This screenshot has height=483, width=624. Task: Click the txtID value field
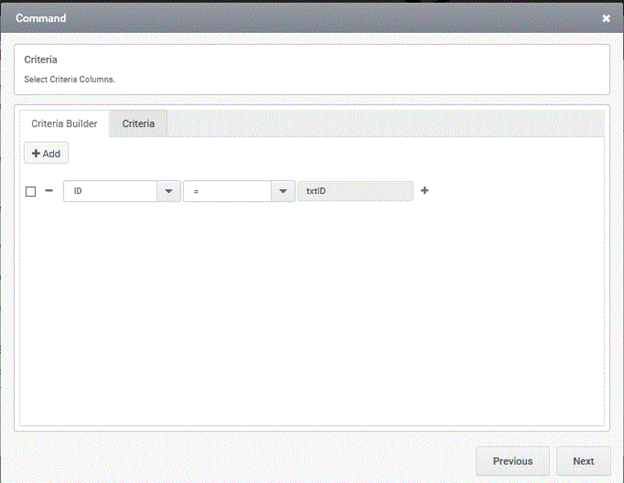click(x=354, y=191)
